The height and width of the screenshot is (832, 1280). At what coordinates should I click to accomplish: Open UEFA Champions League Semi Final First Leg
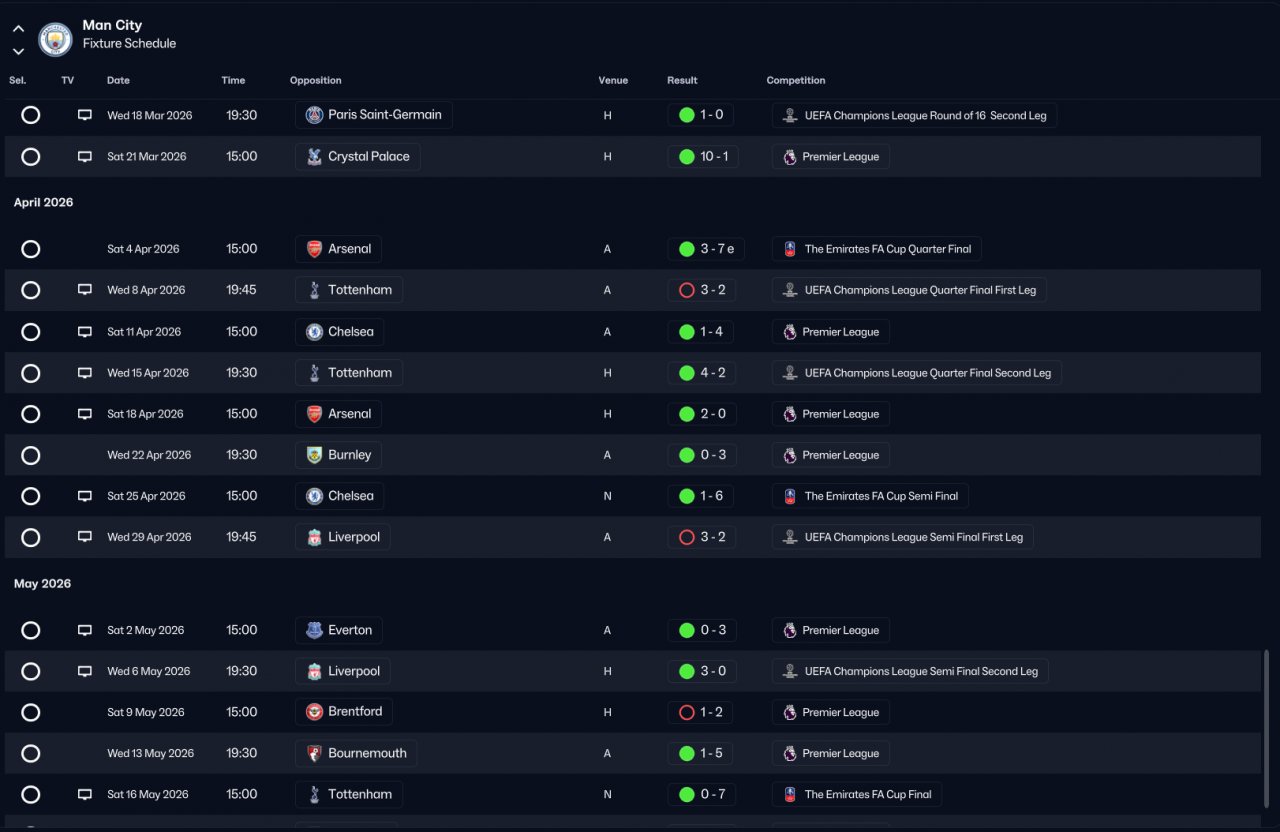point(913,537)
